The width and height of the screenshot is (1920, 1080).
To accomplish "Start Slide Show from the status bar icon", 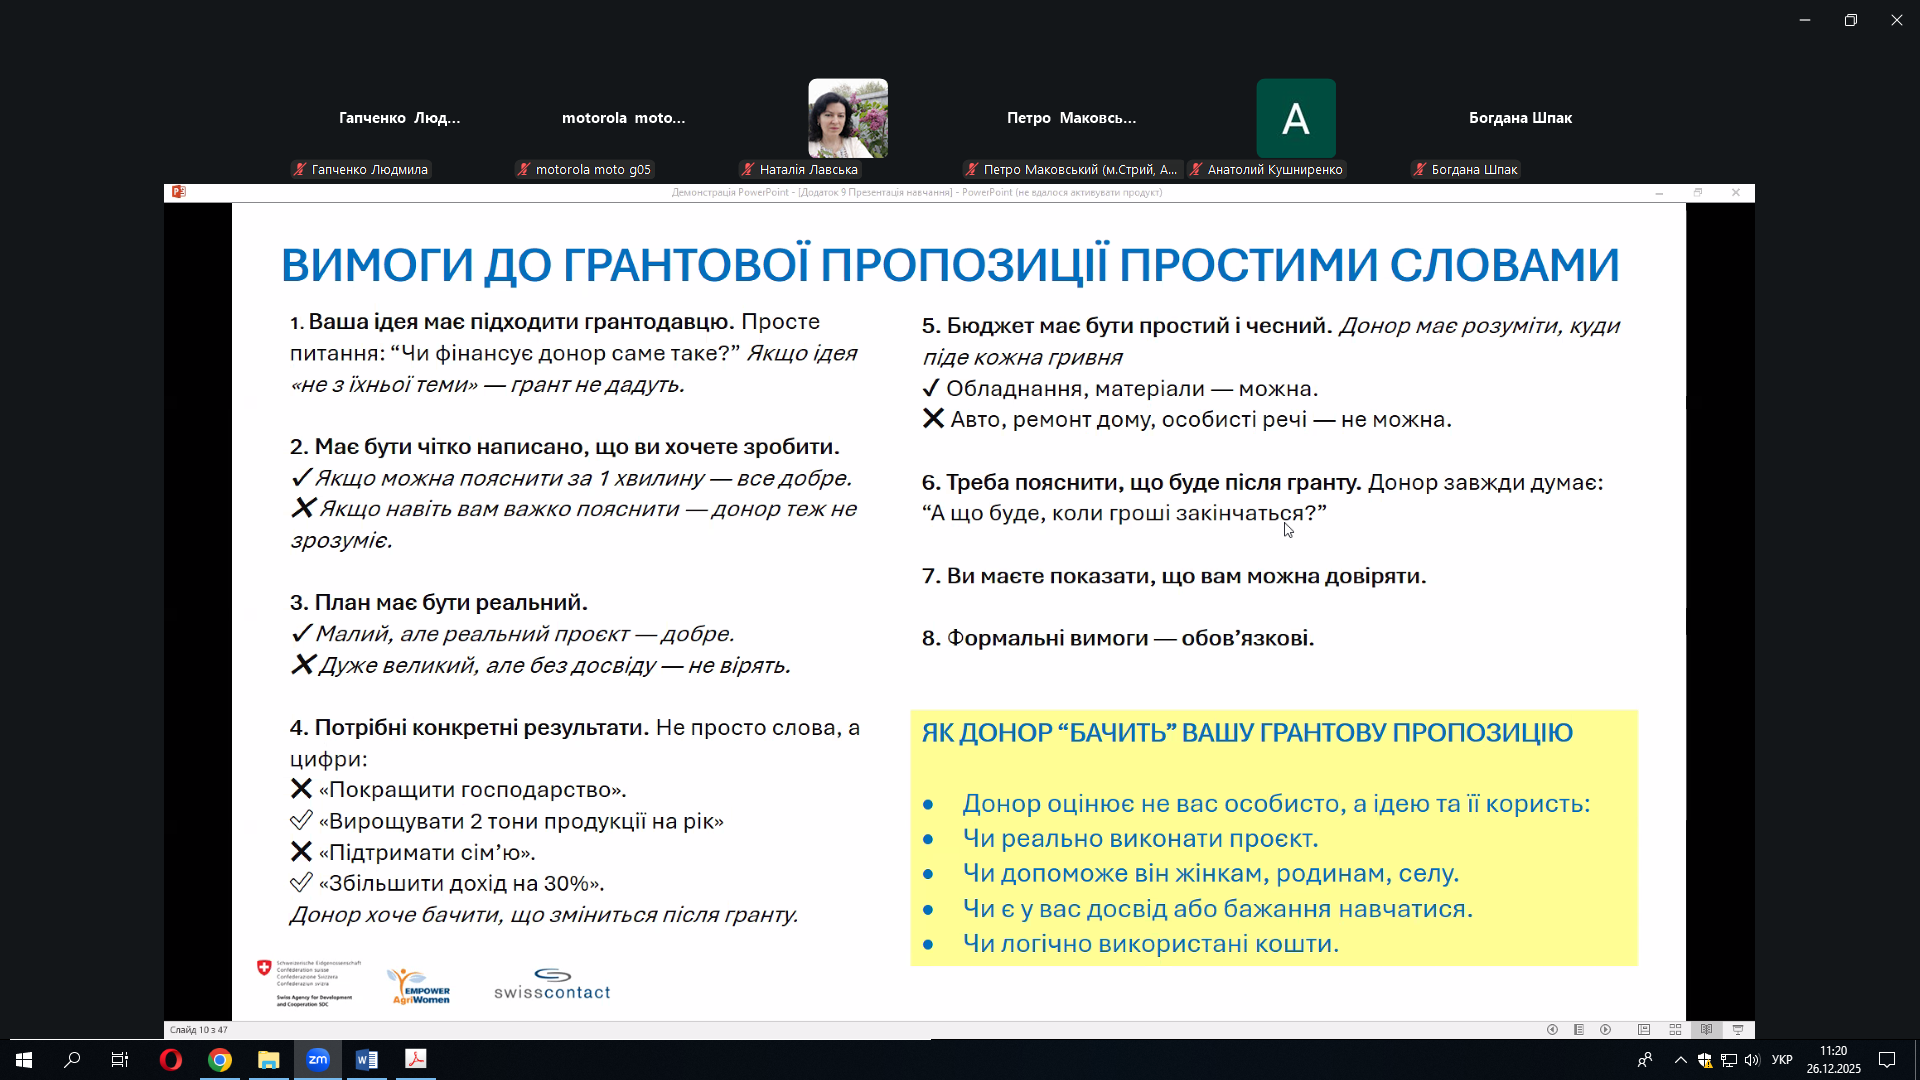I will (x=1738, y=1030).
